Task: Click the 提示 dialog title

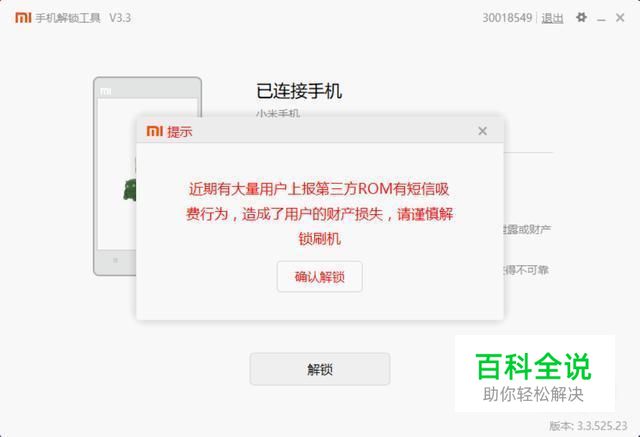Action: (x=180, y=131)
